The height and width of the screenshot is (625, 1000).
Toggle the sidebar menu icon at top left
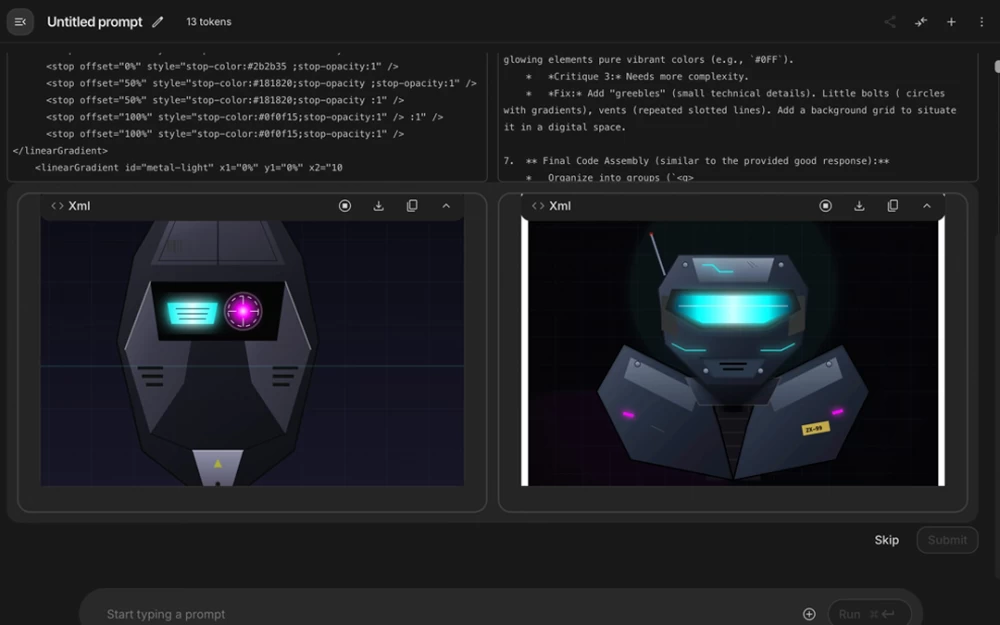pyautogui.click(x=20, y=22)
